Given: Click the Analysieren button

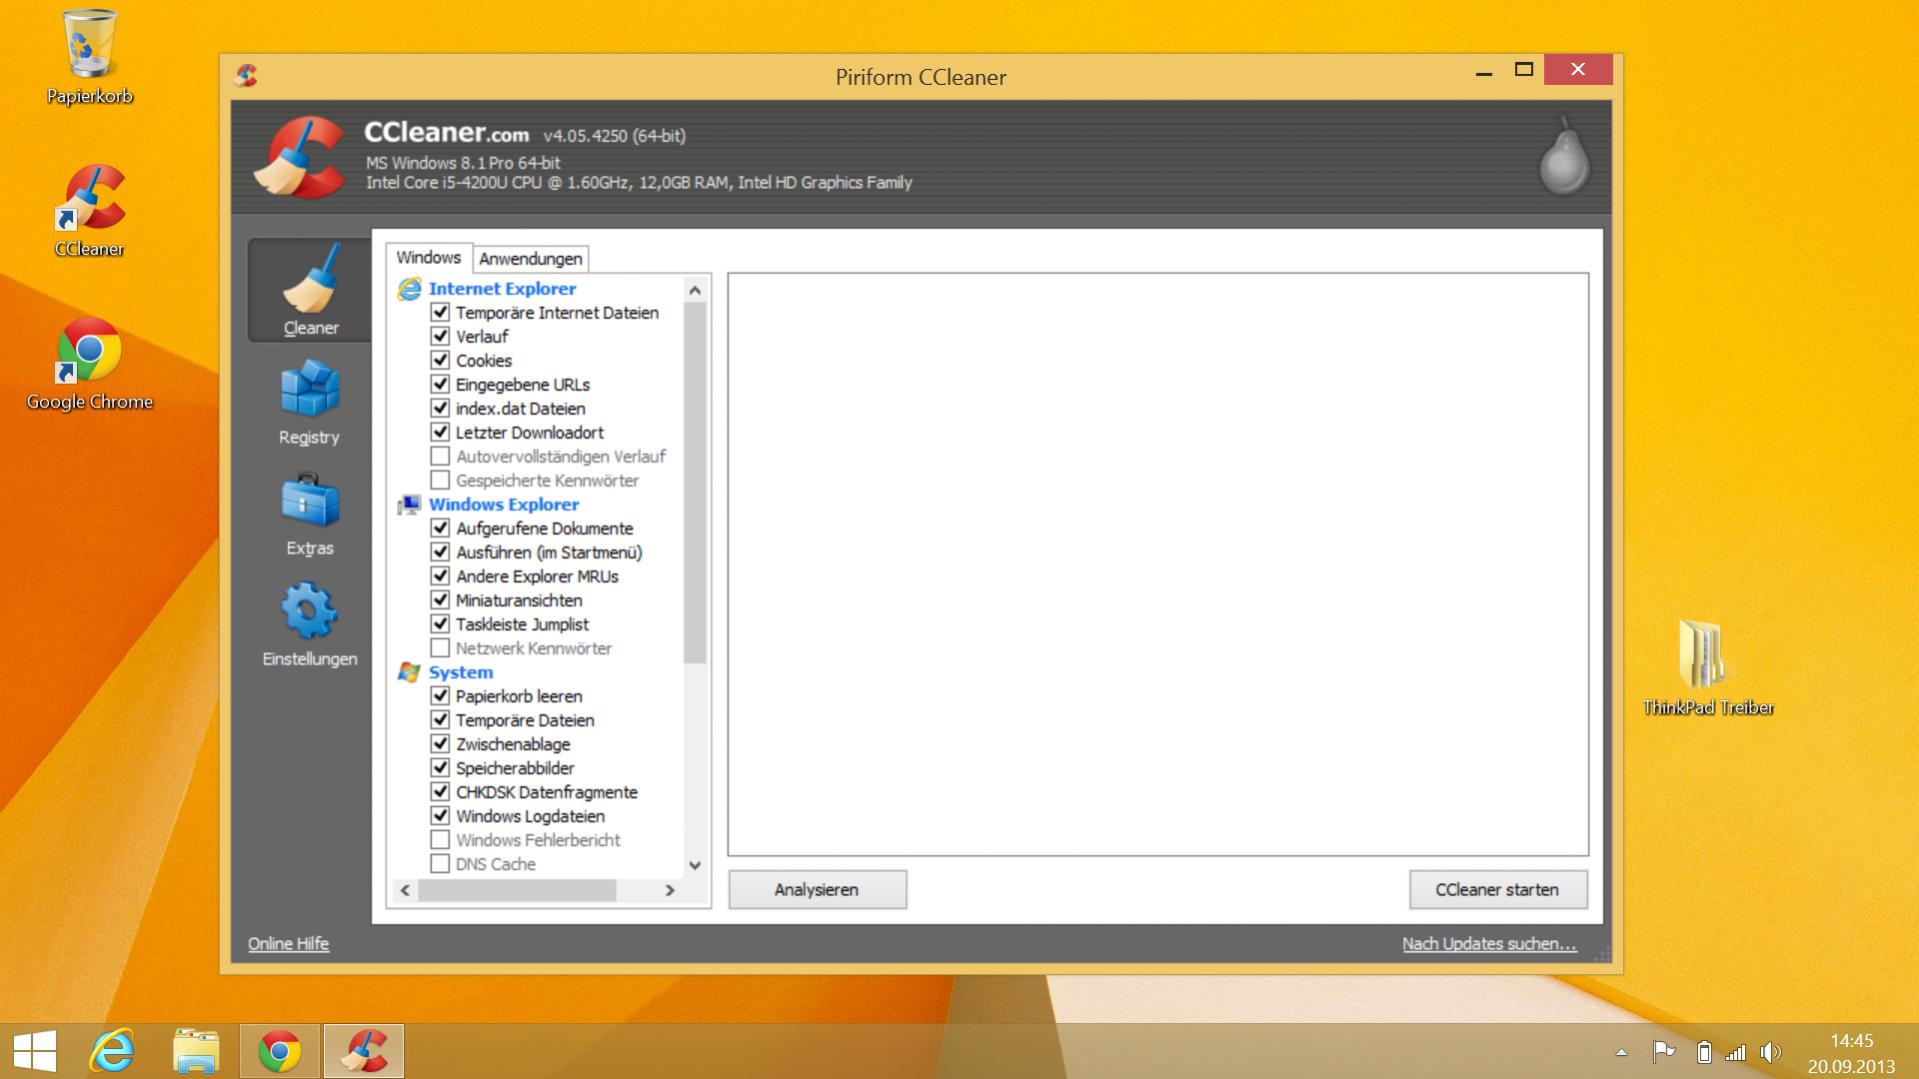Looking at the screenshot, I should coord(817,890).
